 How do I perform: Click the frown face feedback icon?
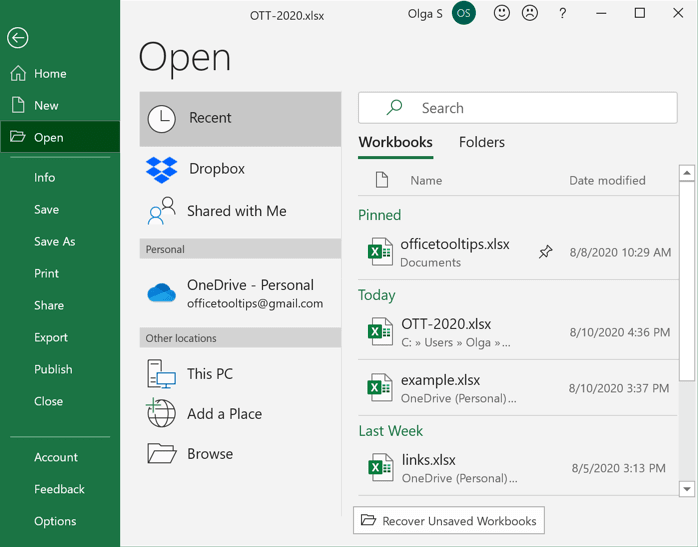530,13
